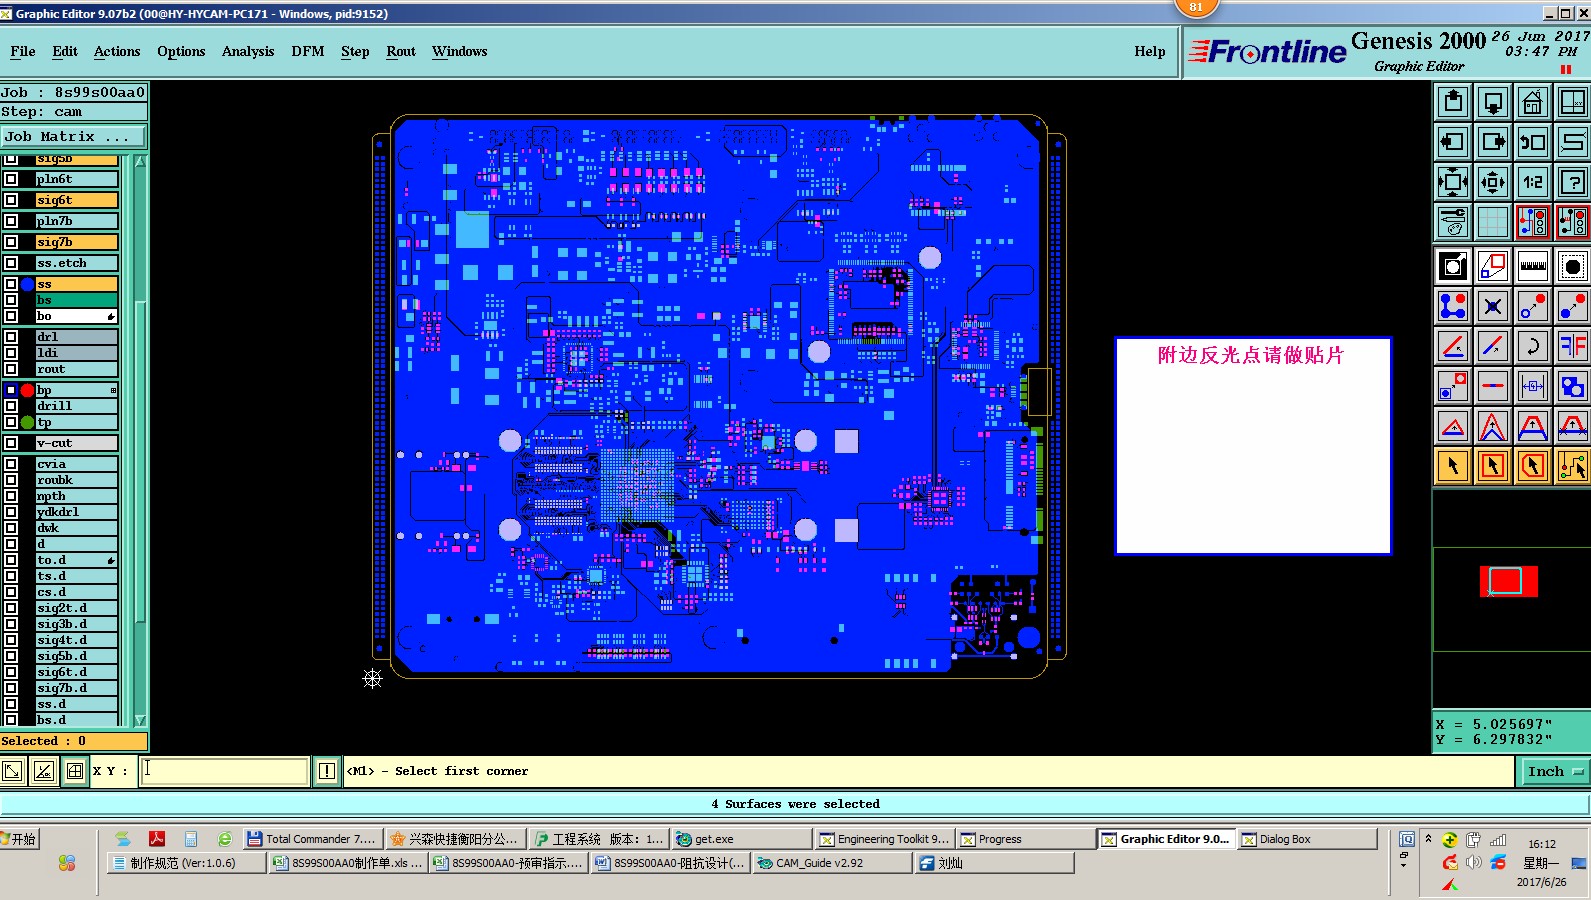The width and height of the screenshot is (1591, 900).
Task: Click the pan up icon
Action: [x=1453, y=102]
